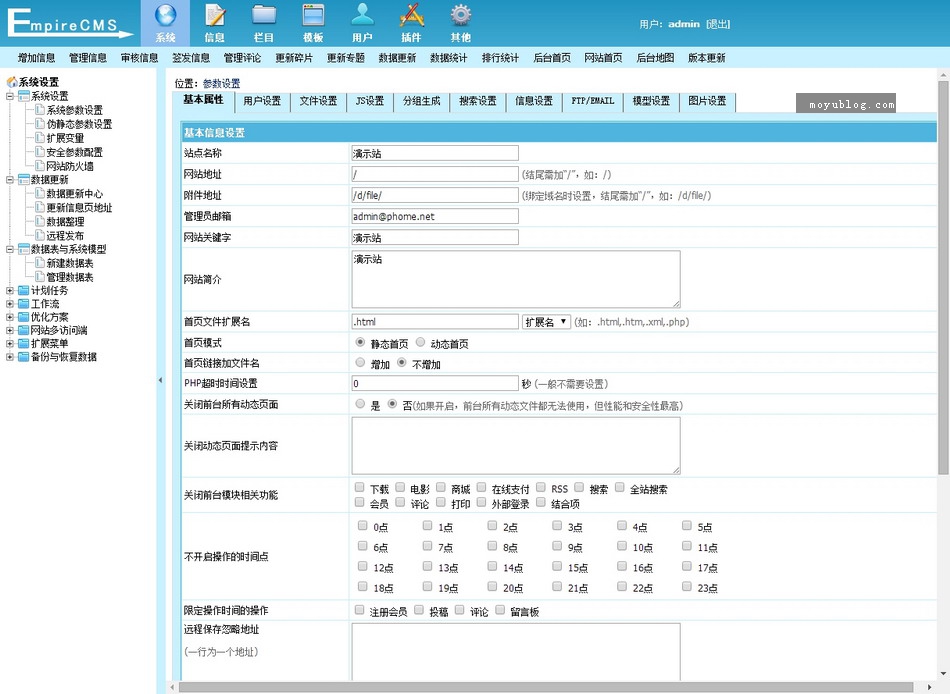Image resolution: width=950 pixels, height=694 pixels.
Task: Focus the 管理员邮箱 input field
Action: pos(435,216)
